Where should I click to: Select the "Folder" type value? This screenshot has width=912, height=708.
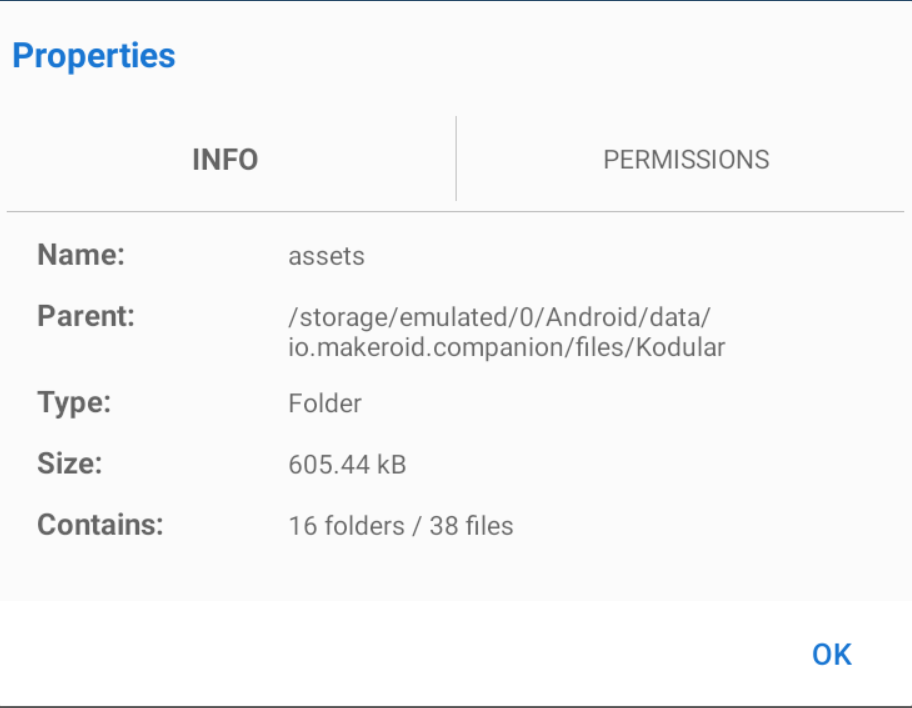pos(325,404)
